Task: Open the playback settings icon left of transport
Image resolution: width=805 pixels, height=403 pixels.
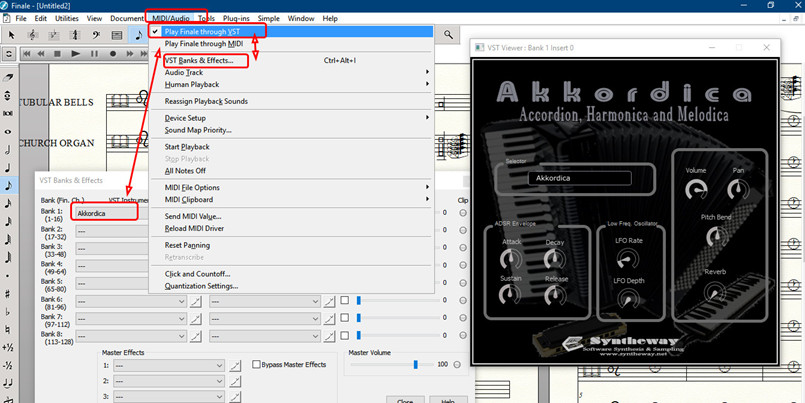Action: click(x=10, y=53)
